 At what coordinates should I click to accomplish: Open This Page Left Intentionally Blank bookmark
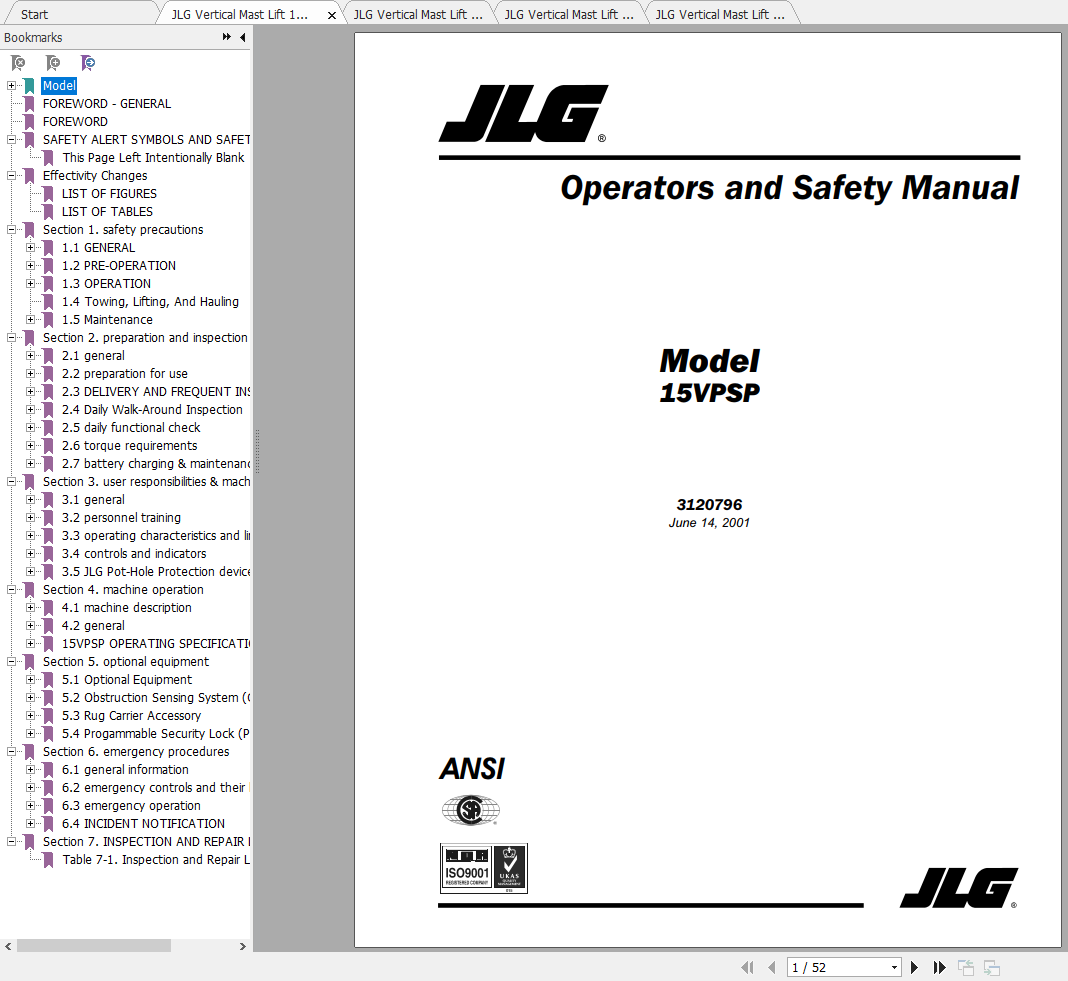tap(153, 157)
